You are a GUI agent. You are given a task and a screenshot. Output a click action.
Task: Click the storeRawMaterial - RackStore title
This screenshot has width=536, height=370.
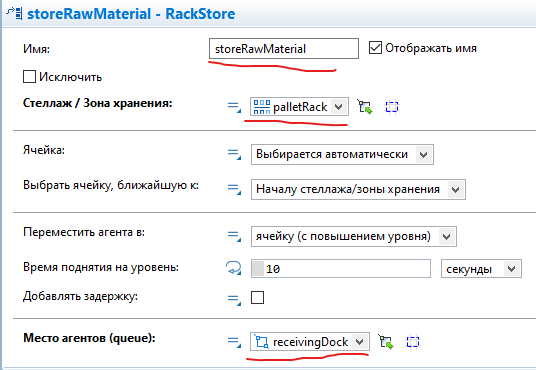[131, 14]
